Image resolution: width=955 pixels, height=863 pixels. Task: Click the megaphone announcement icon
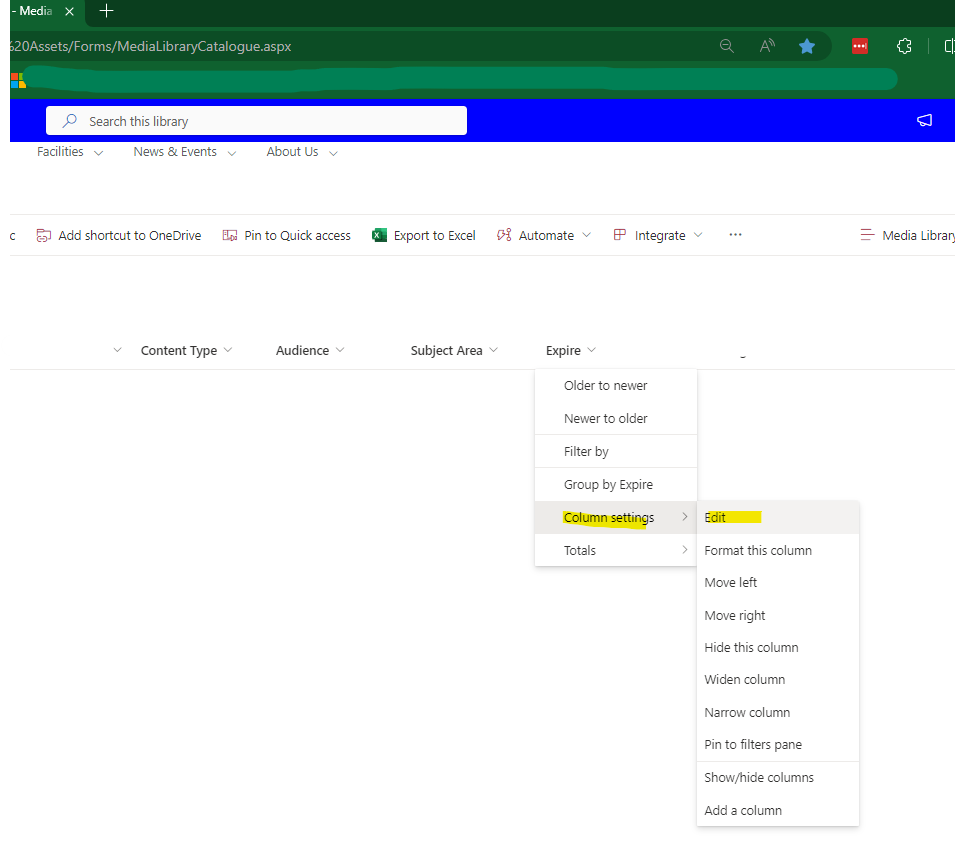point(925,120)
